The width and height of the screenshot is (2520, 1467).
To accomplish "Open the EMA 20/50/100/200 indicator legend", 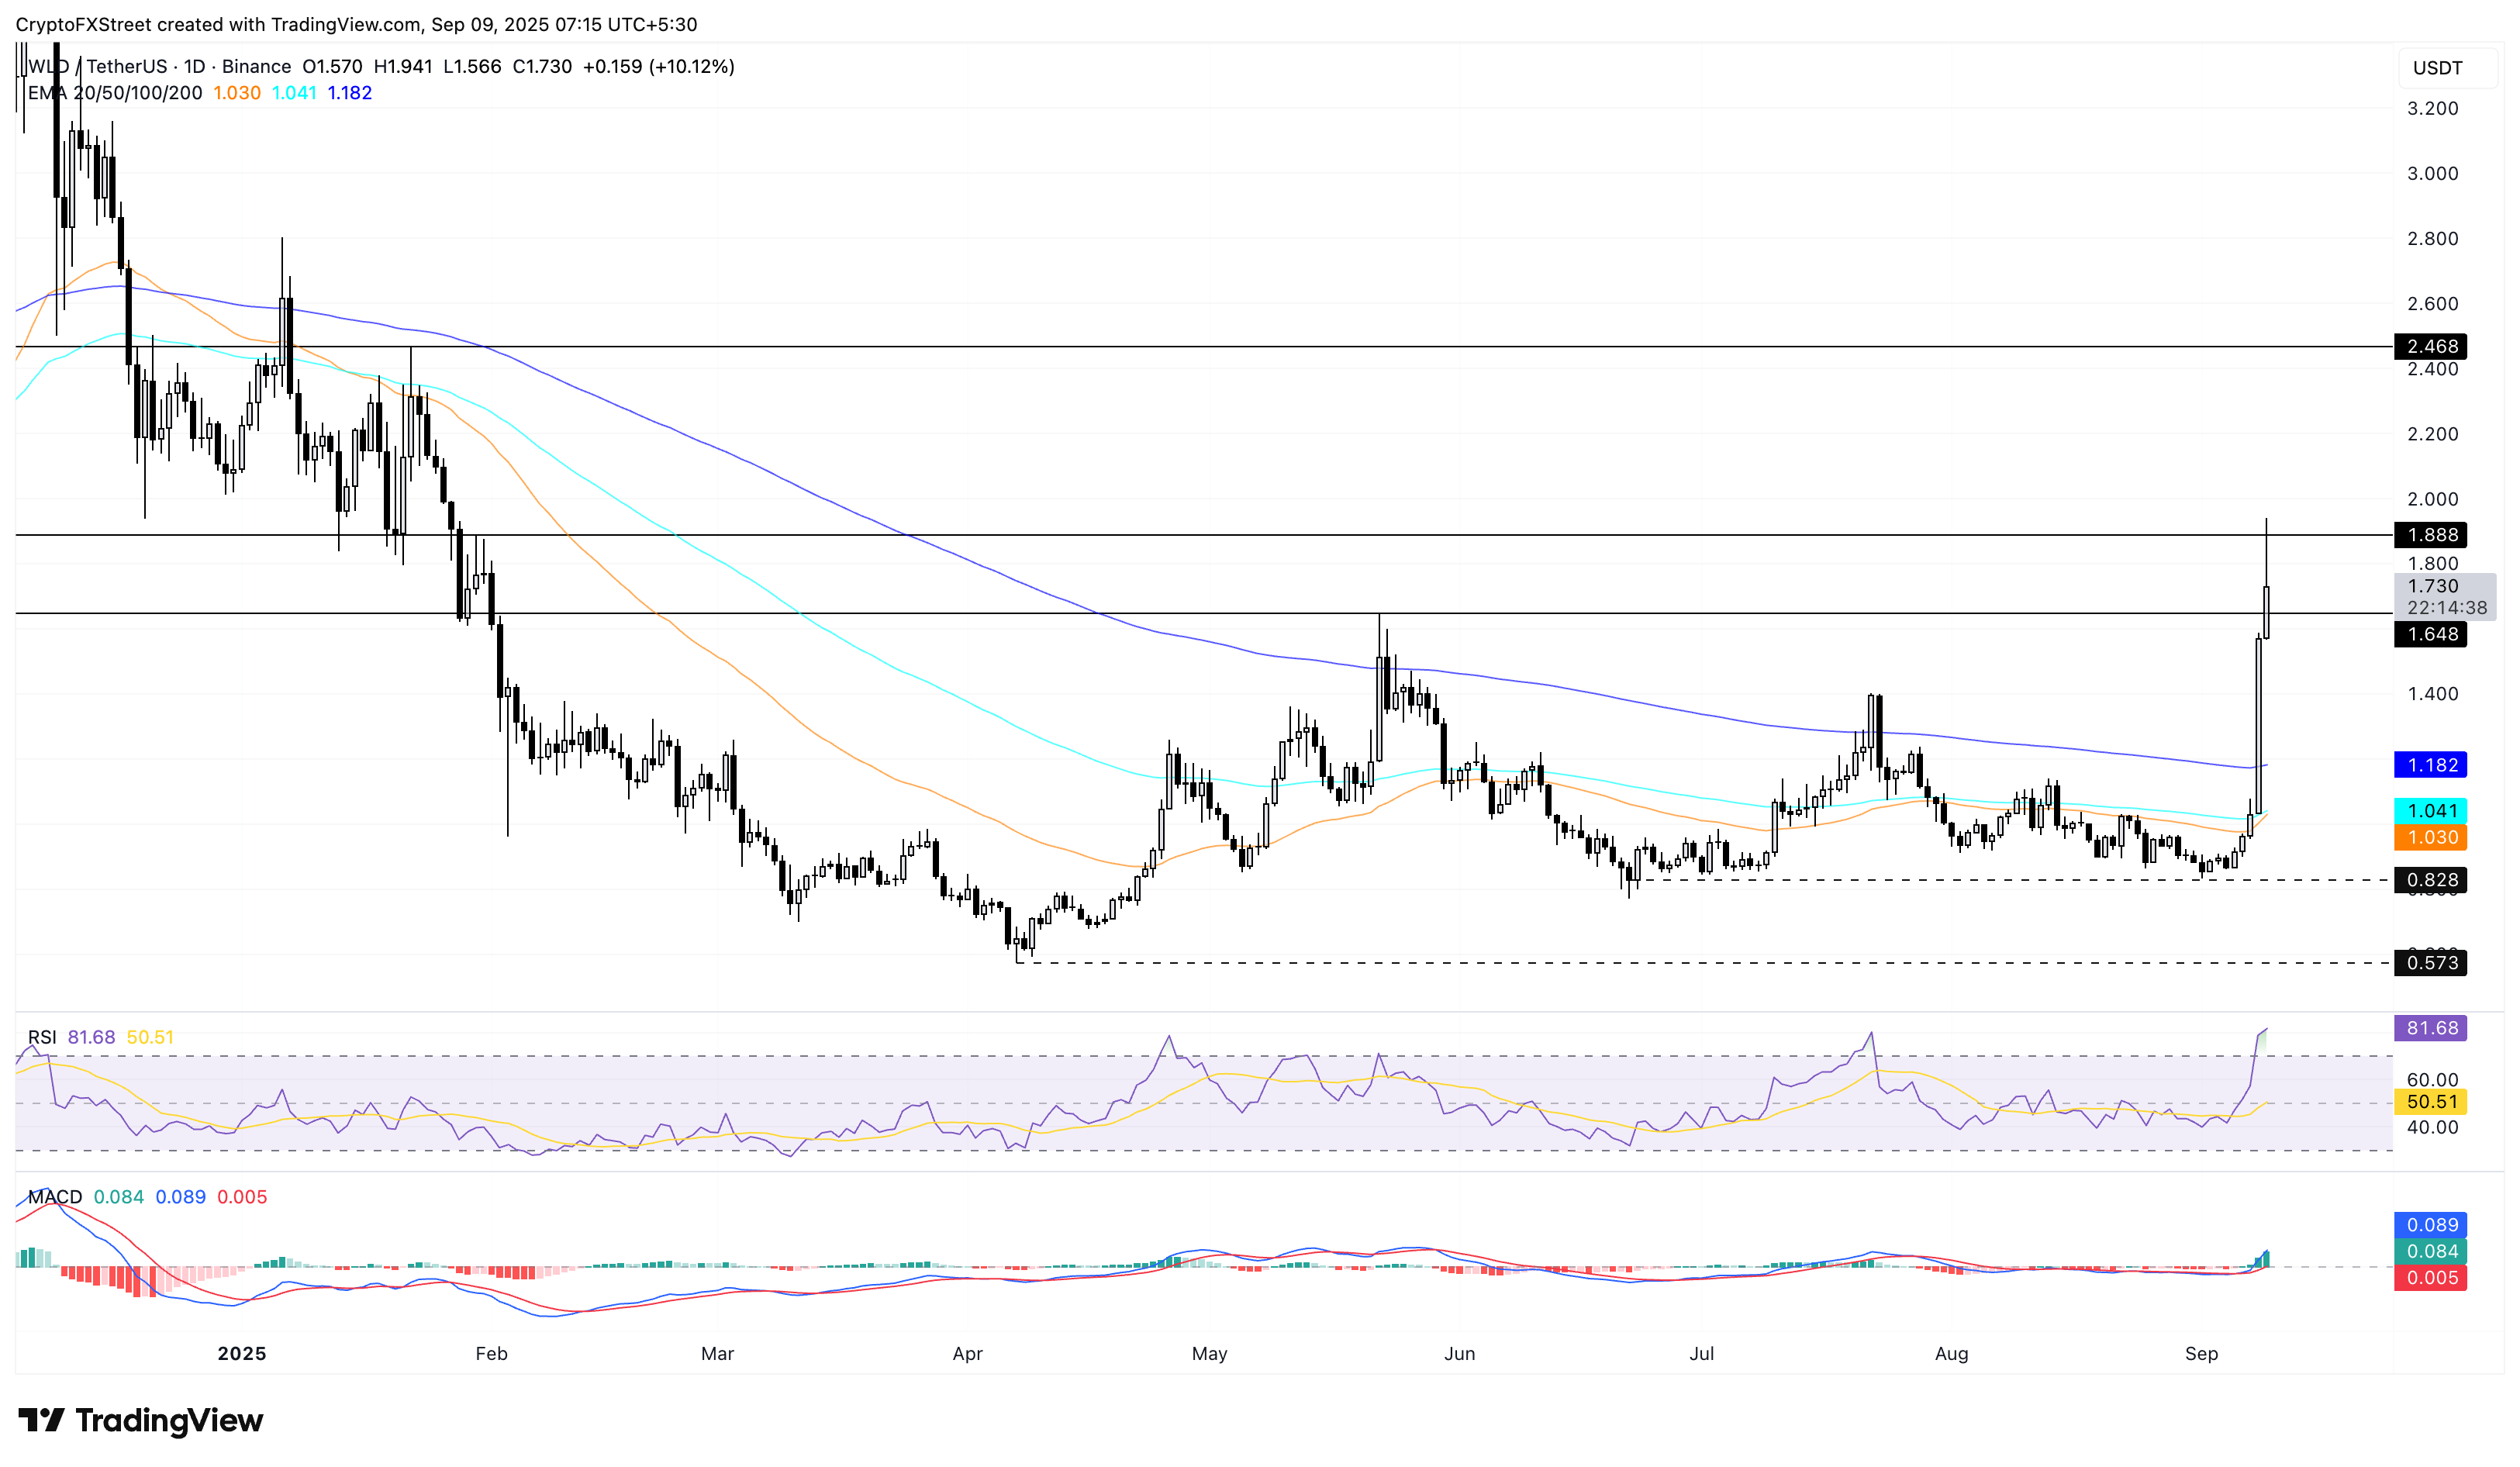I will coord(115,93).
